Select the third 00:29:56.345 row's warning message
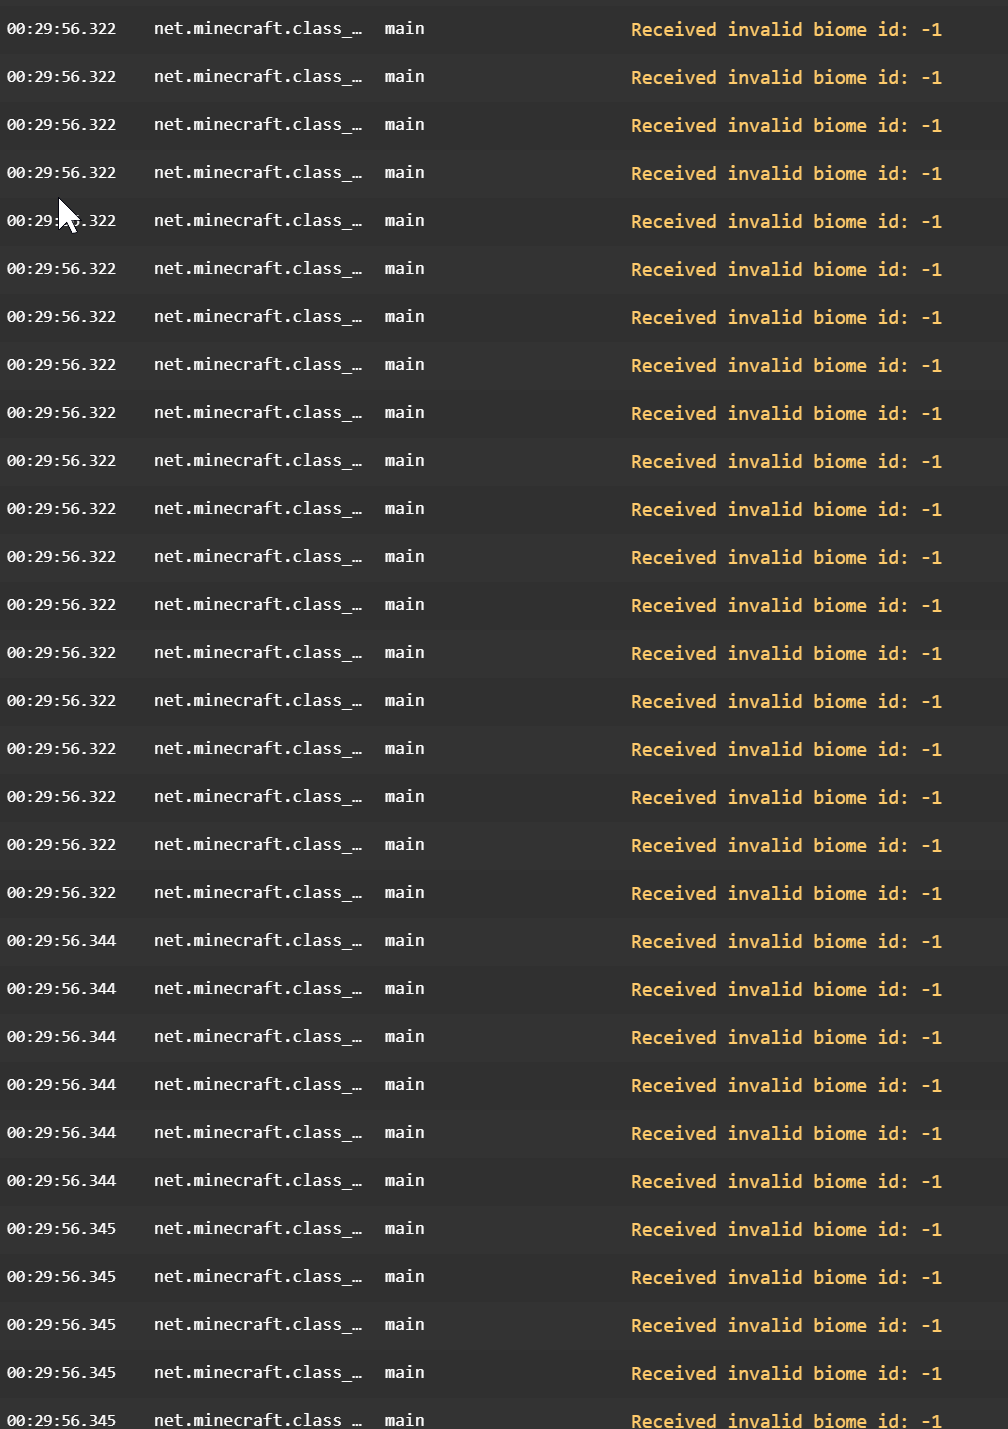This screenshot has height=1429, width=1008. click(x=786, y=1325)
